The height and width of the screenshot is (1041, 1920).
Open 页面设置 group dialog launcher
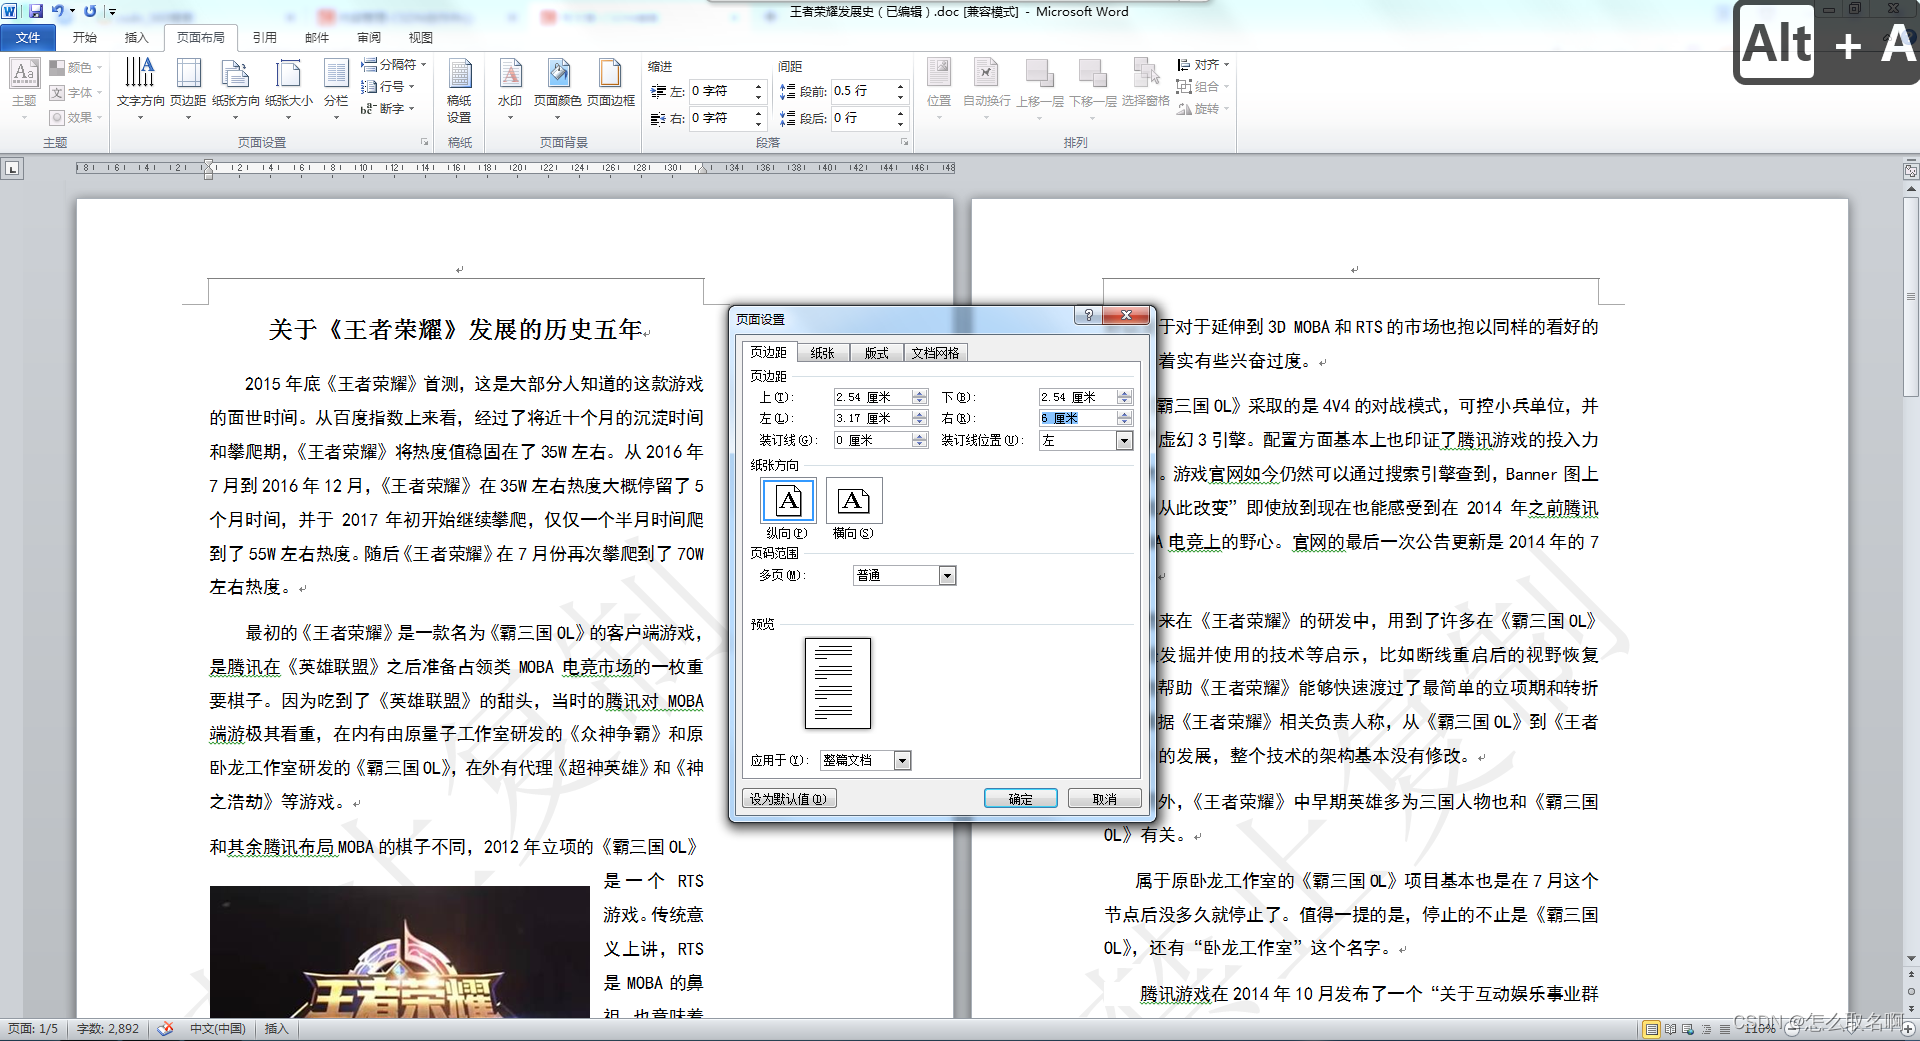(x=424, y=143)
